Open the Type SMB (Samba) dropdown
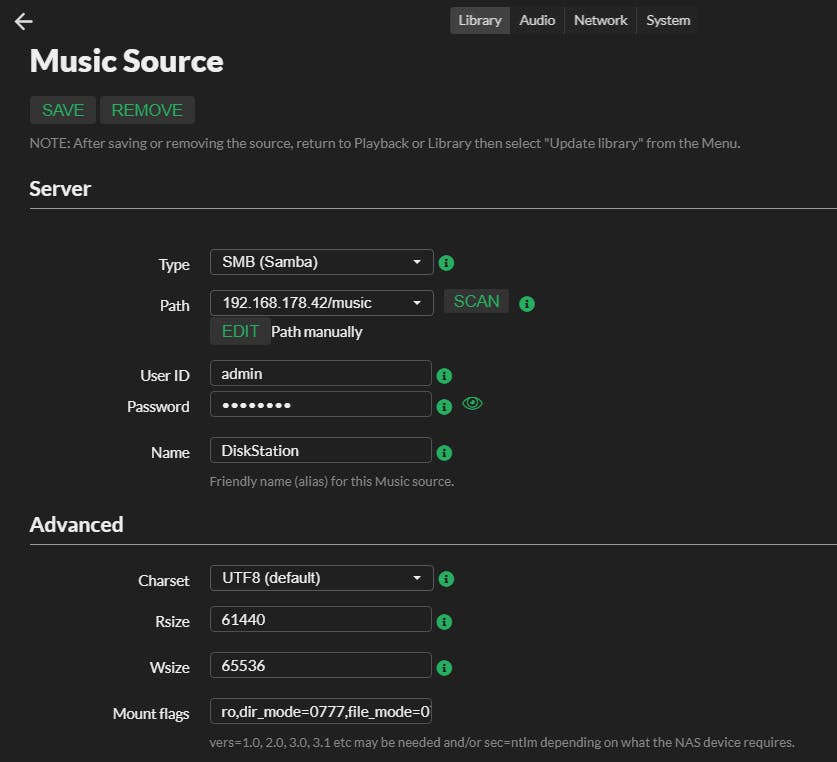This screenshot has width=837, height=762. (321, 262)
